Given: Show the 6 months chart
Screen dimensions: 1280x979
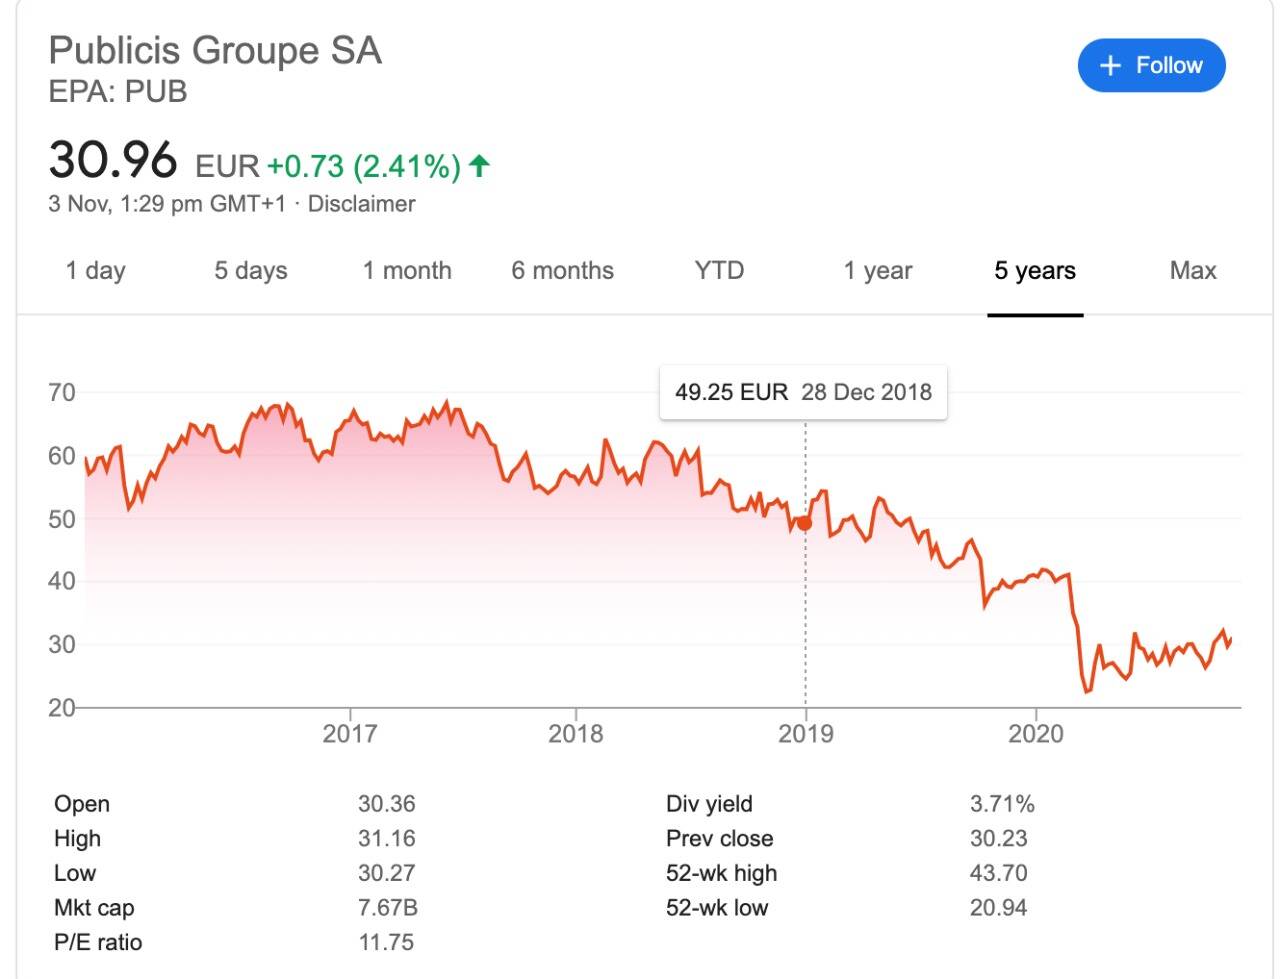Looking at the screenshot, I should coord(562,271).
